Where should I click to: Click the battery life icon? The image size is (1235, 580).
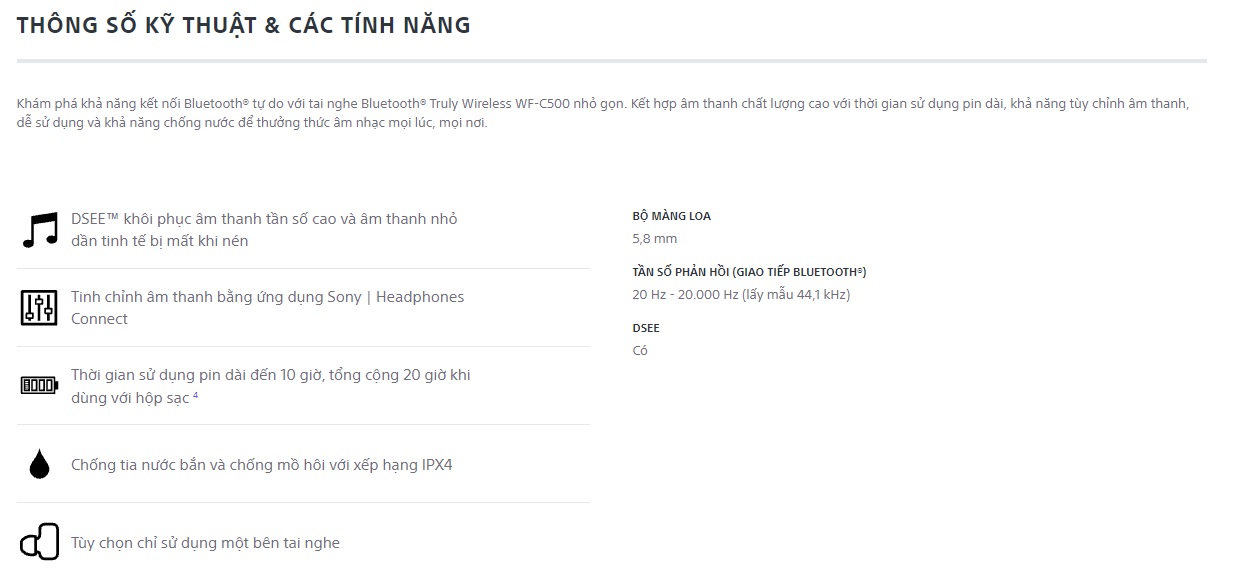click(x=40, y=385)
